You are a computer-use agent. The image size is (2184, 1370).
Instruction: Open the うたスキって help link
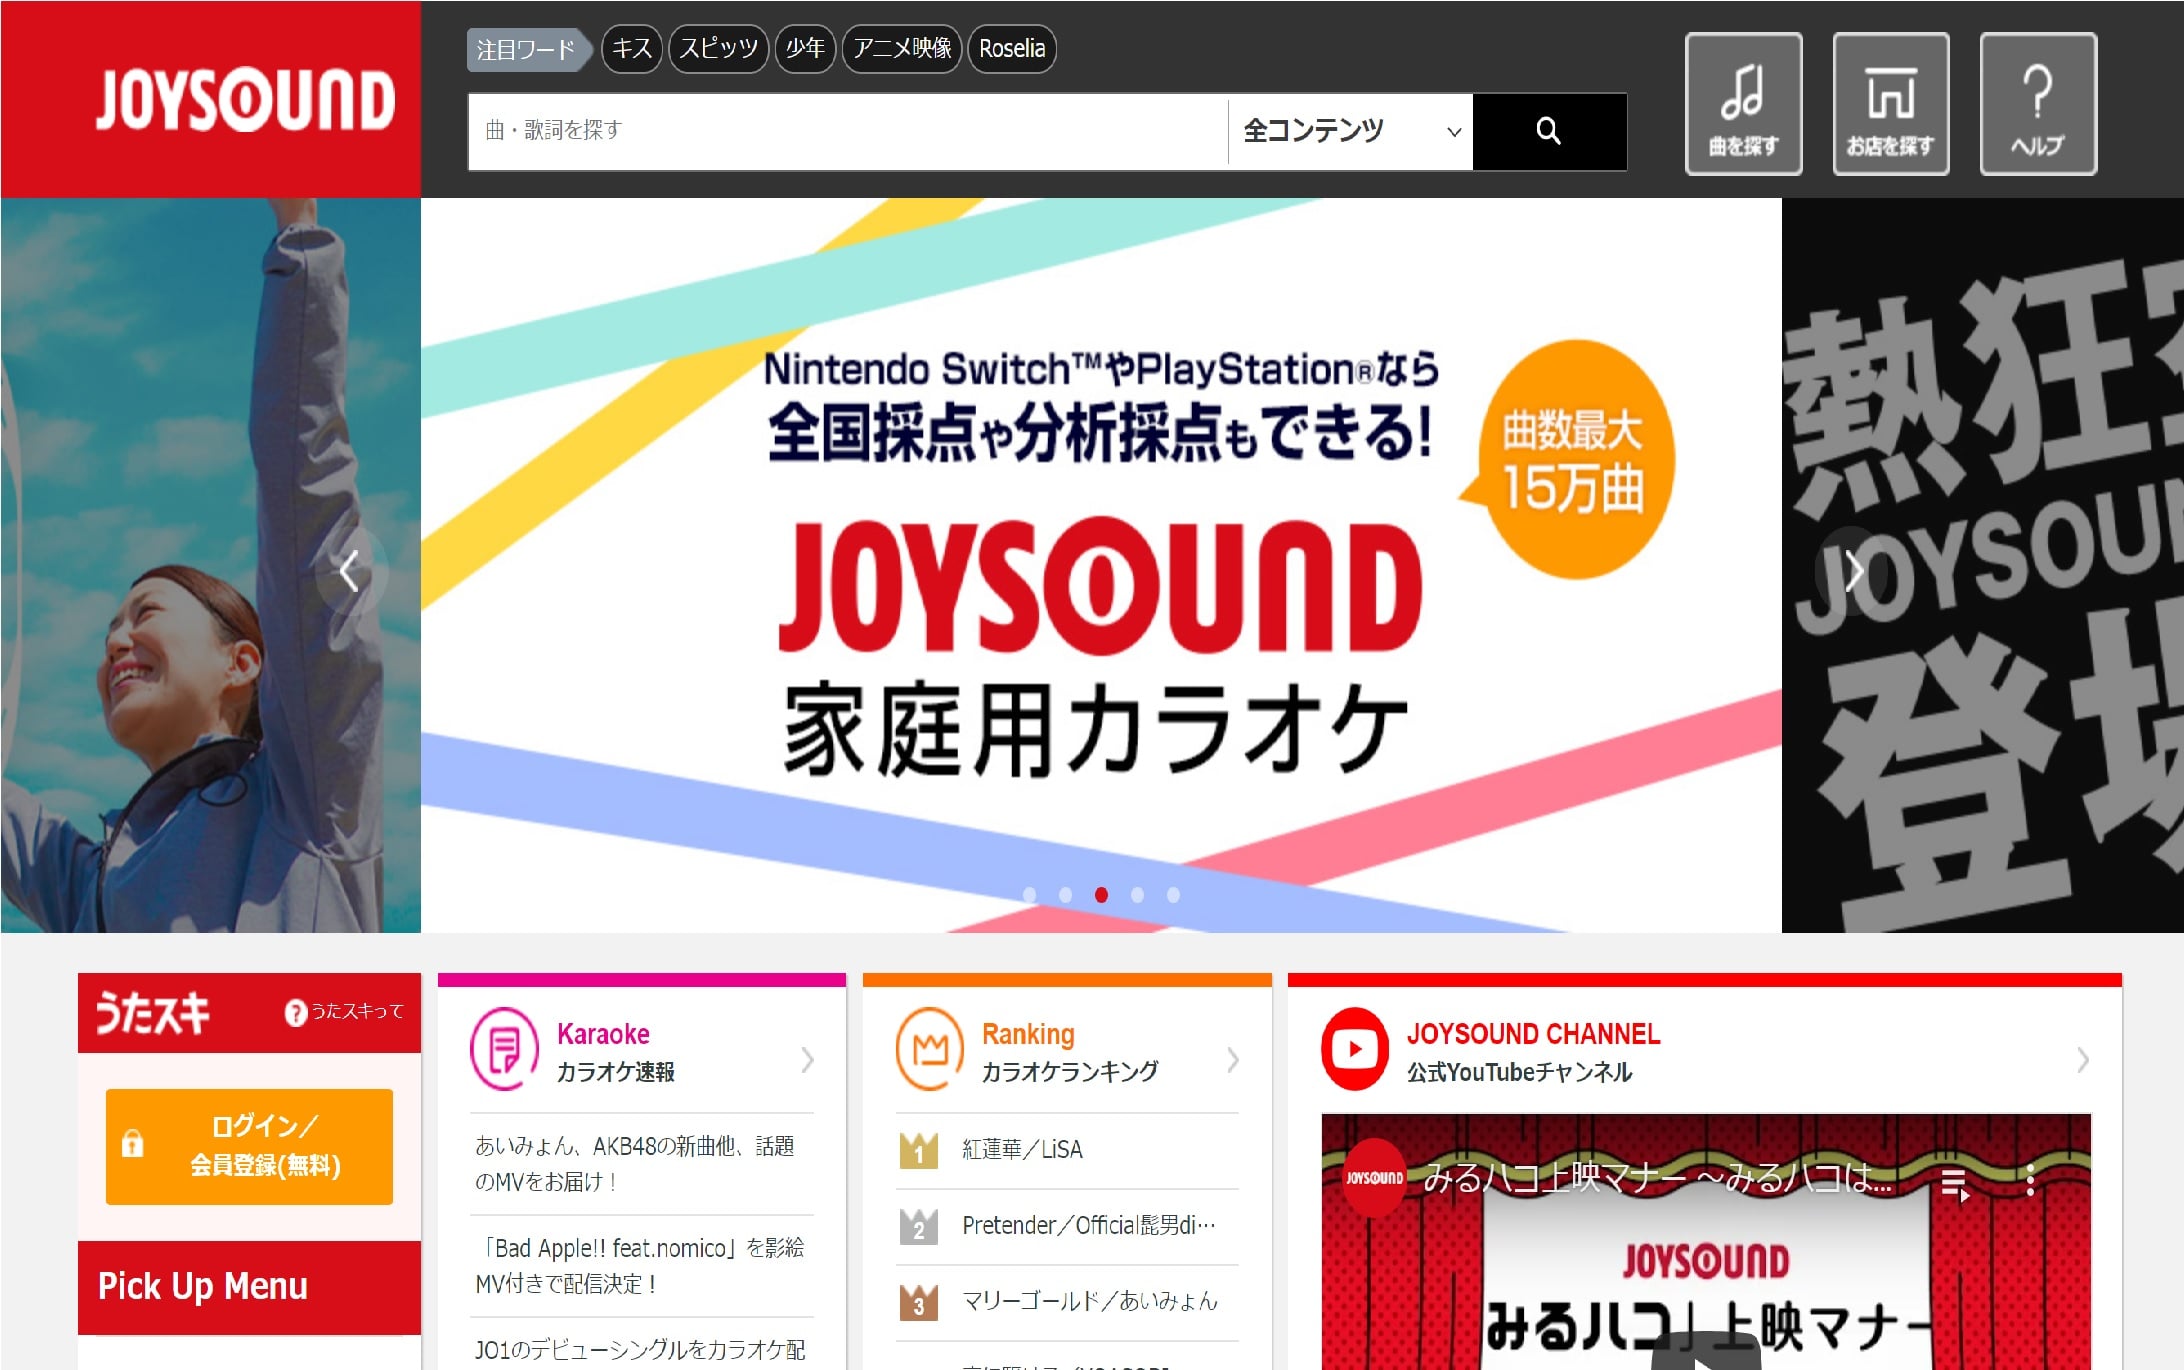click(345, 1012)
